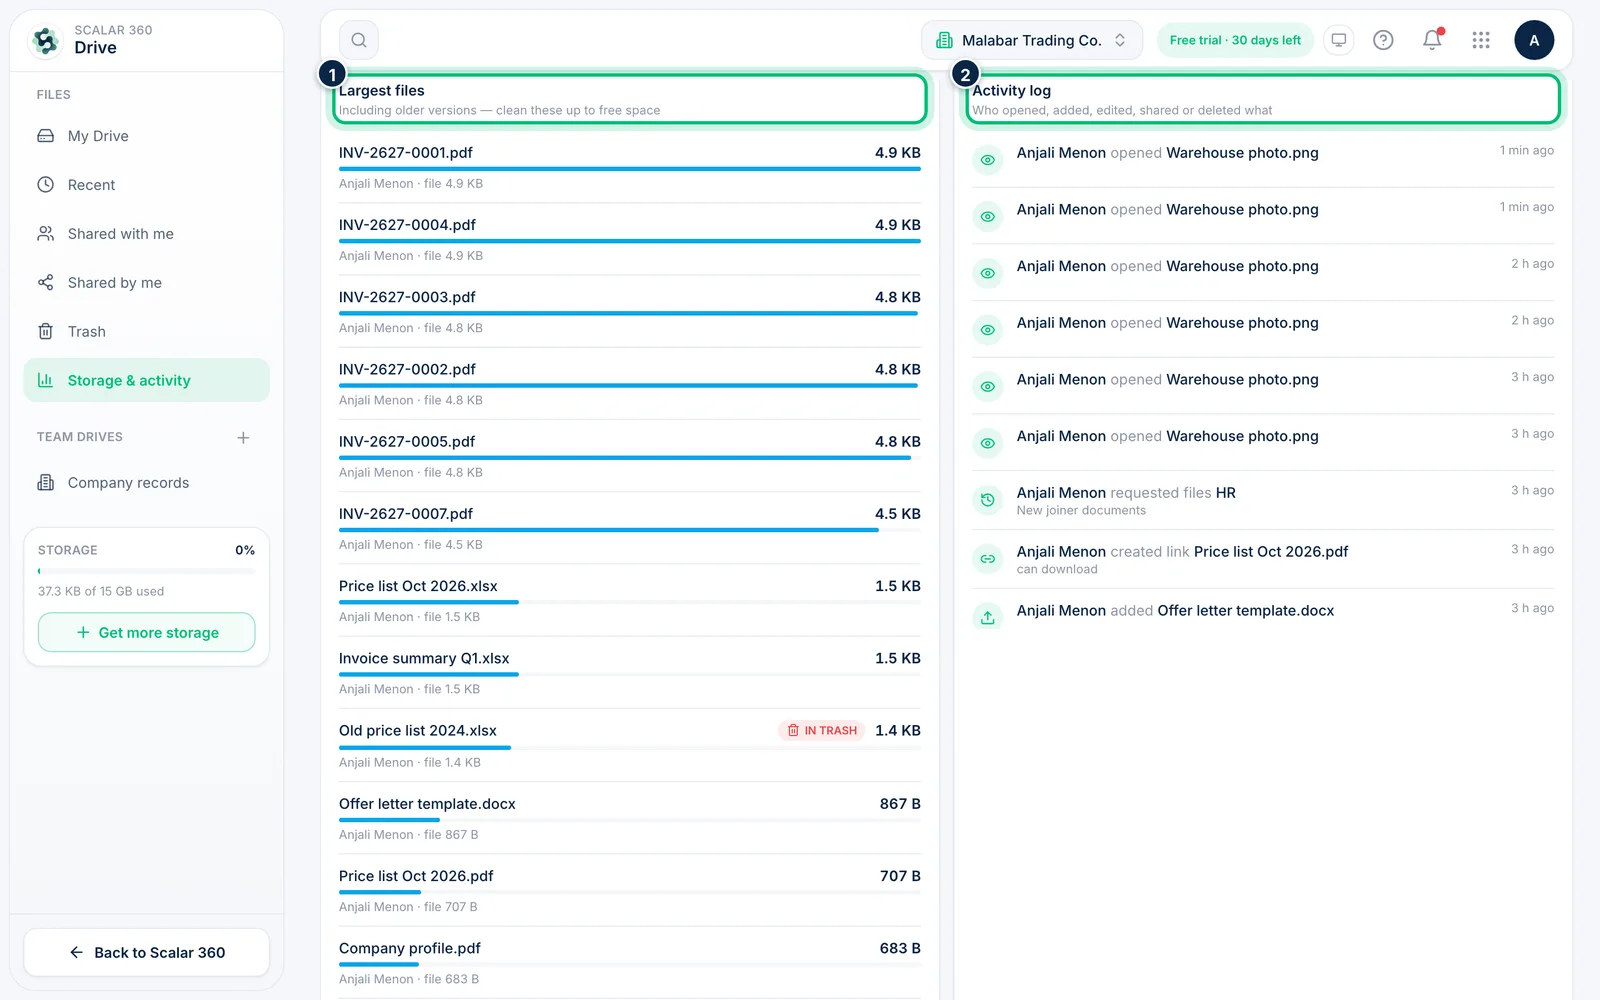Go to My Drive
1600x1000 pixels.
(147, 136)
